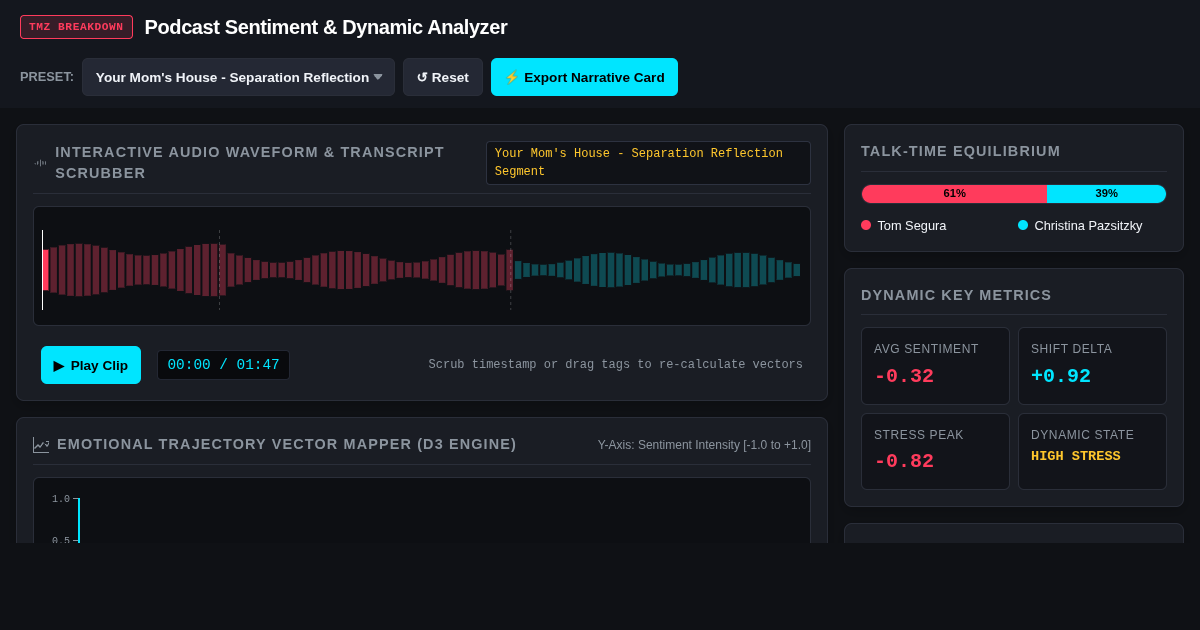Click the Reset button
1200x630 pixels.
(443, 77)
